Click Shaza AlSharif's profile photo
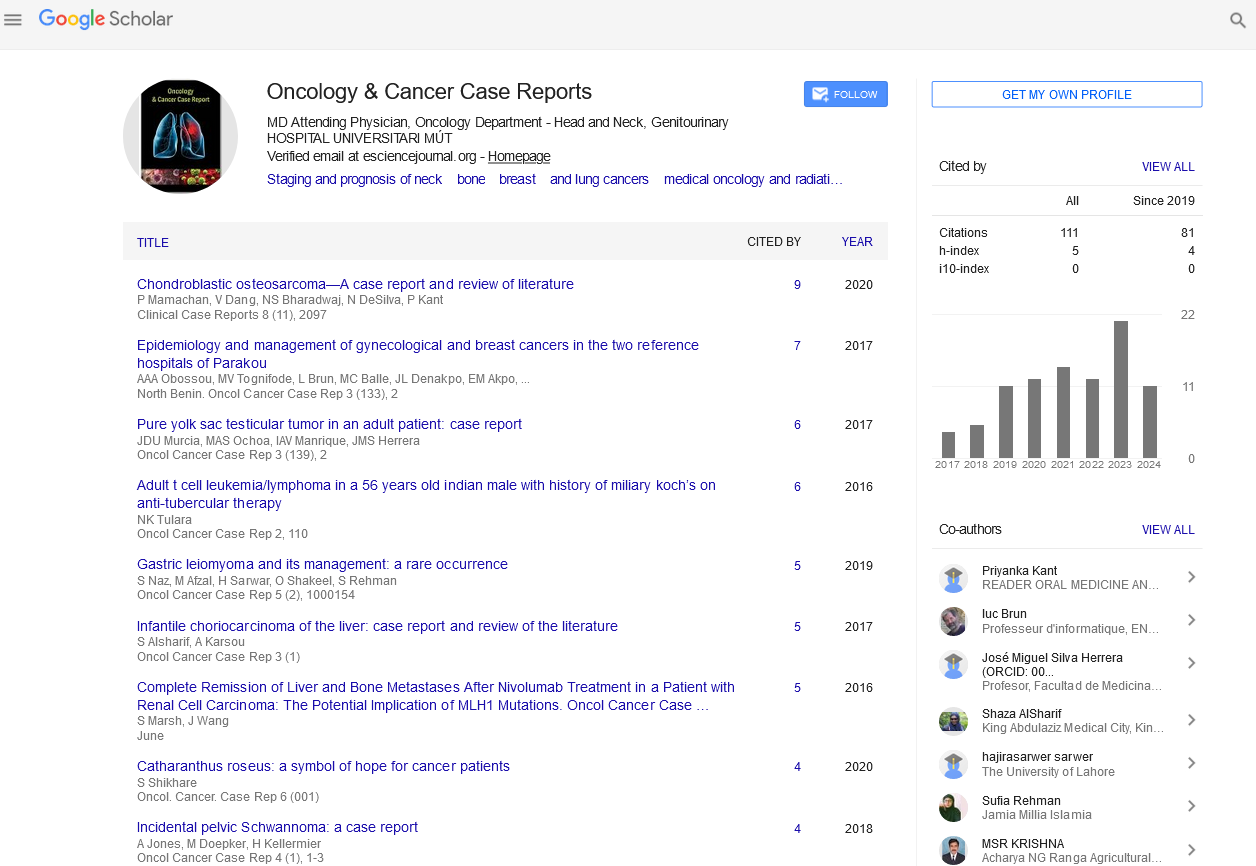Image resolution: width=1256 pixels, height=866 pixels. click(x=954, y=721)
